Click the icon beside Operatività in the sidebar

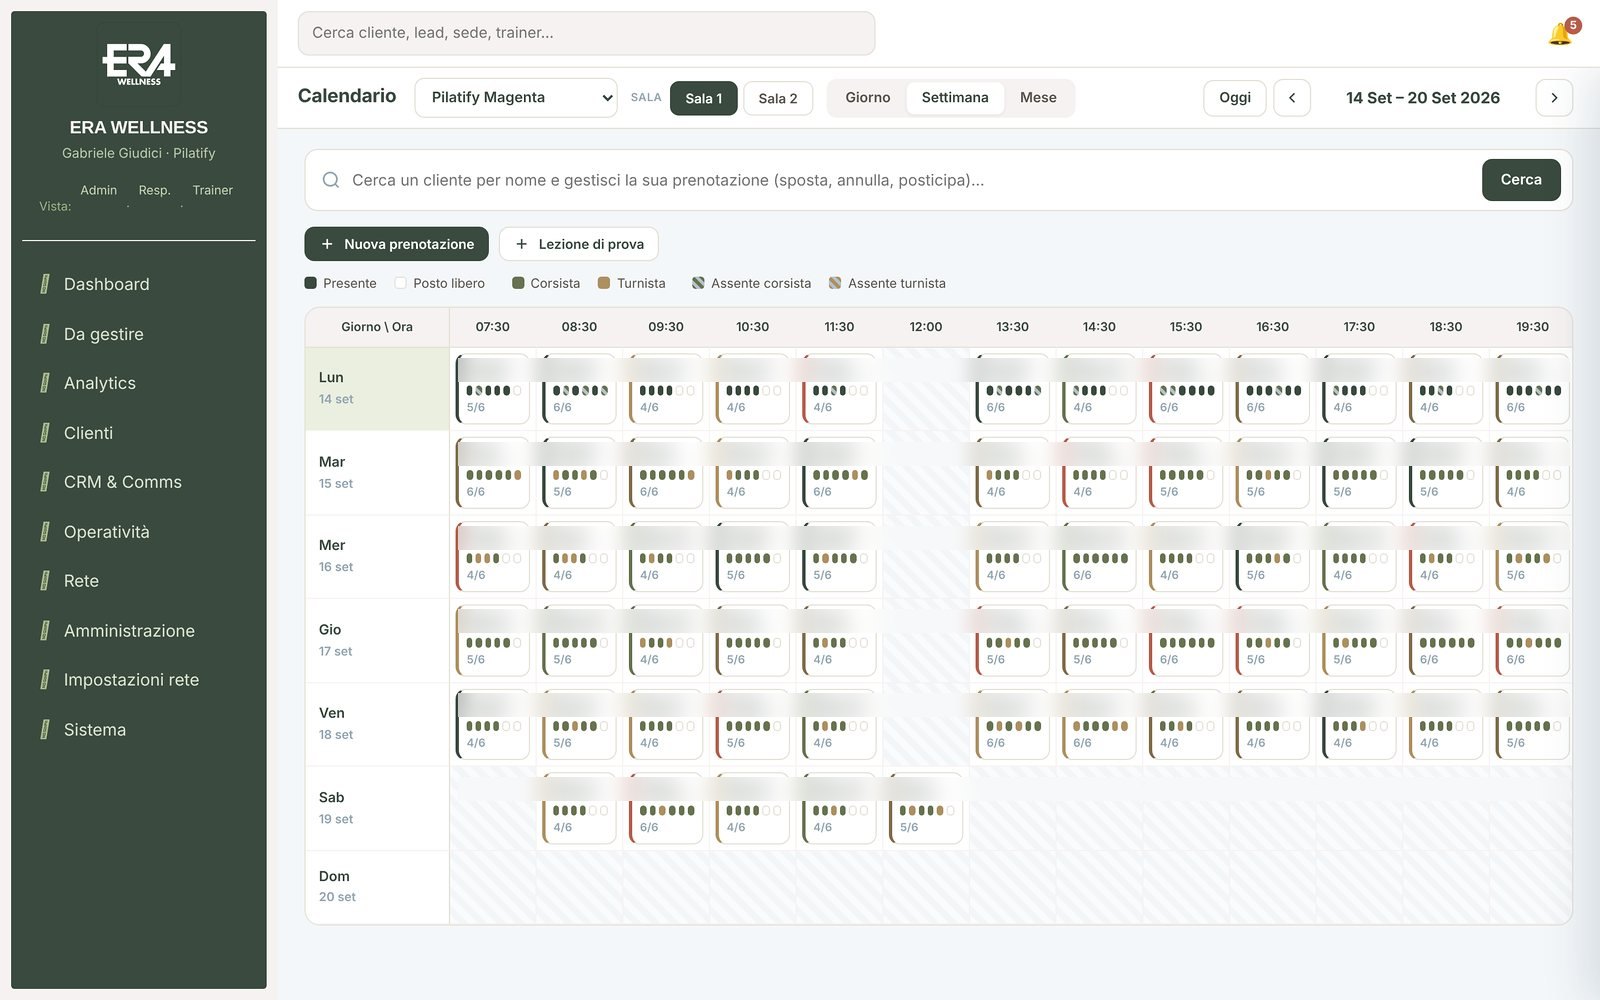coord(45,532)
